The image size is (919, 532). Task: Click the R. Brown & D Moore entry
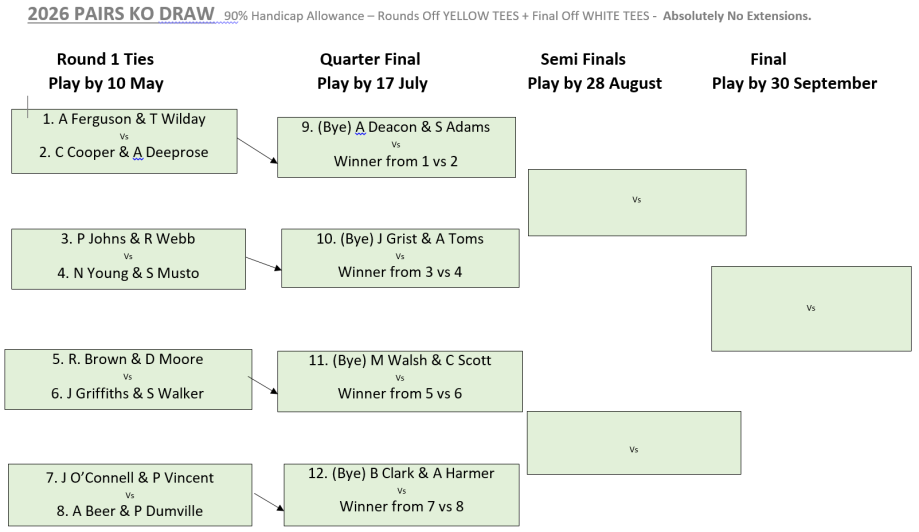[x=127, y=359]
